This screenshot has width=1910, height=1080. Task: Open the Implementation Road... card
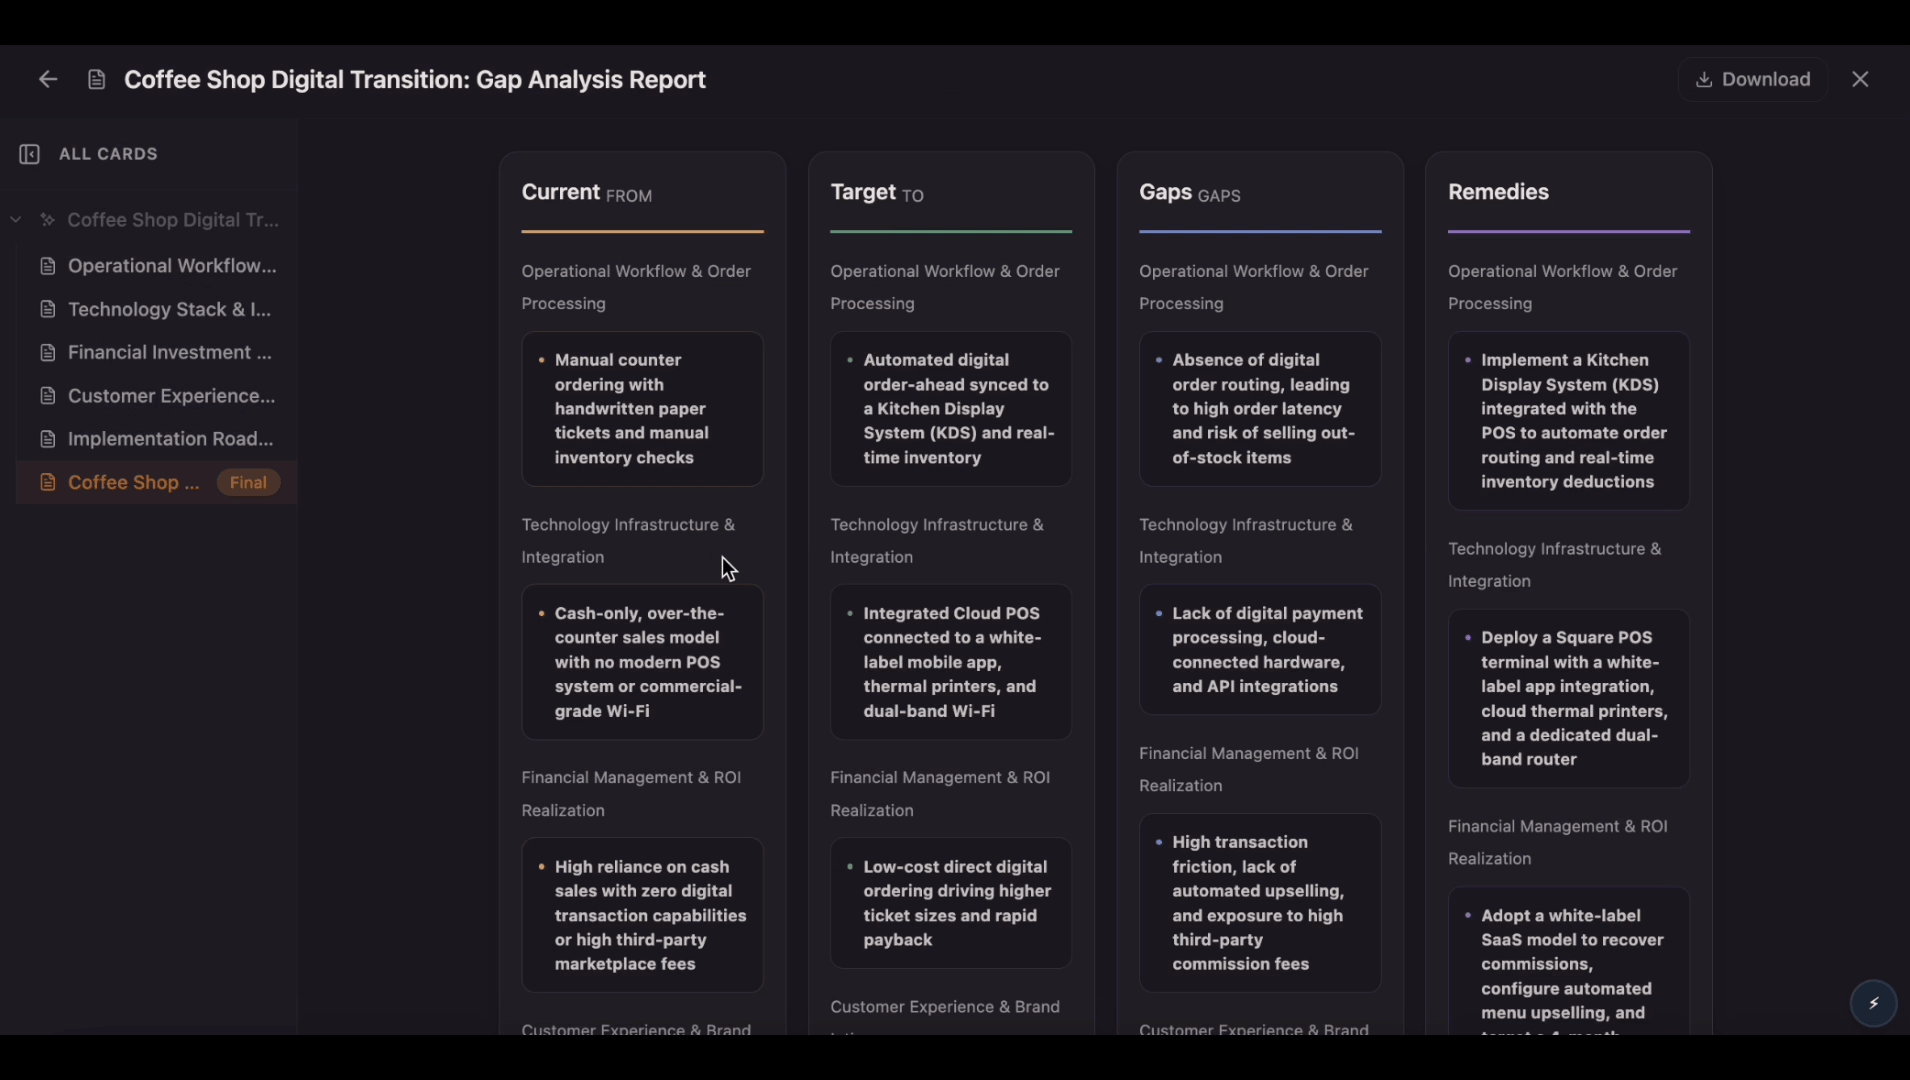[157, 439]
